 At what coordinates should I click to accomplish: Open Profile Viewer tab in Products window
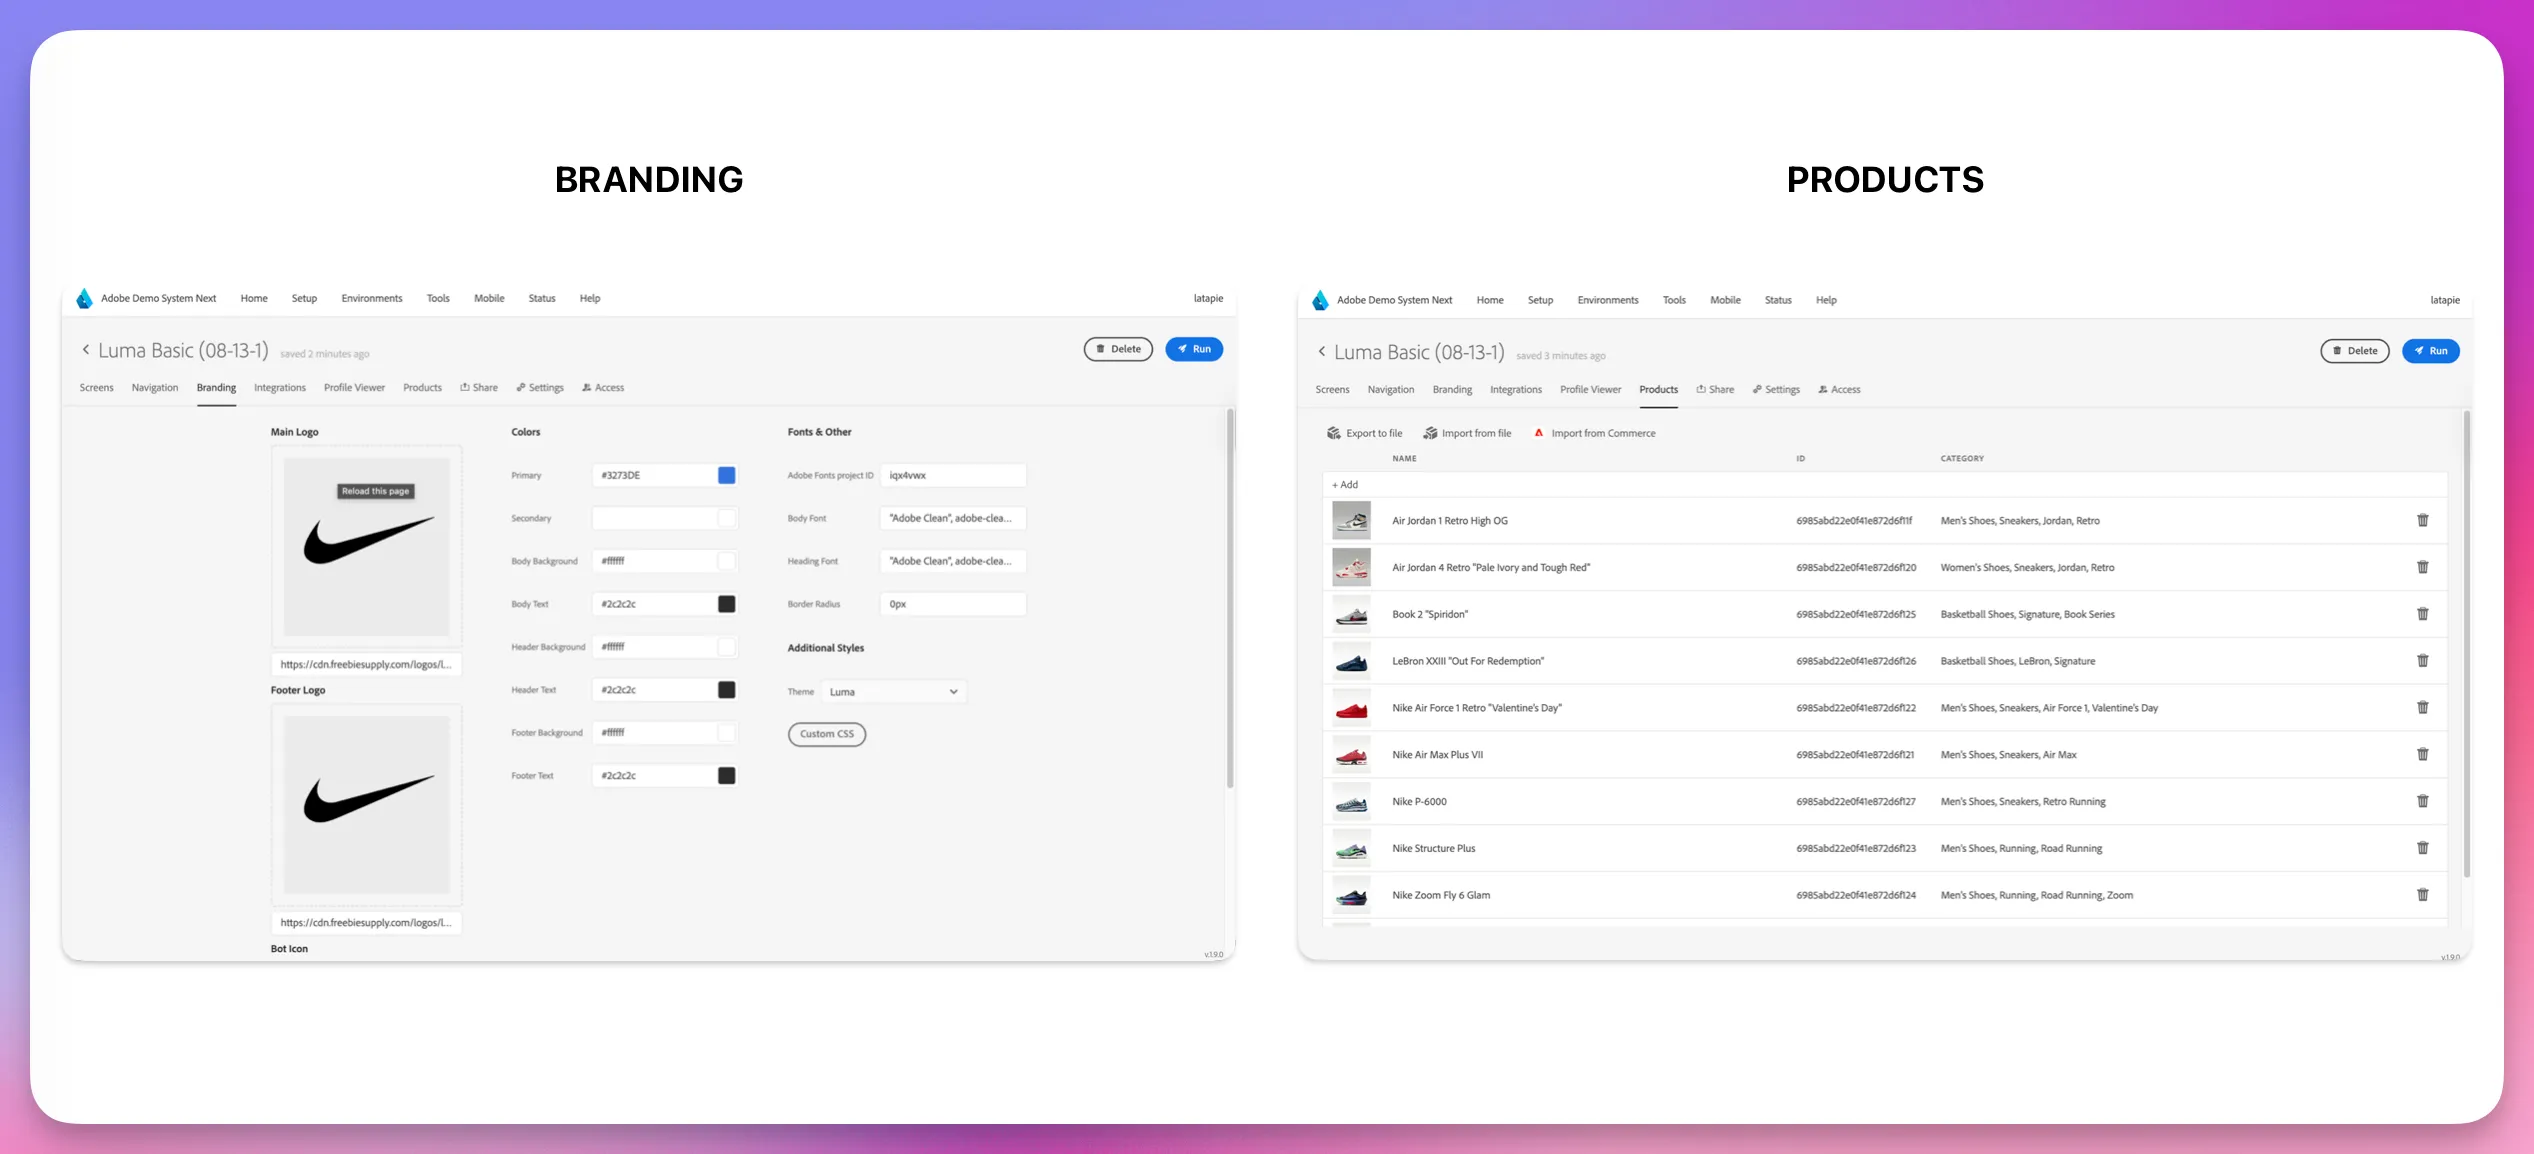(1590, 390)
